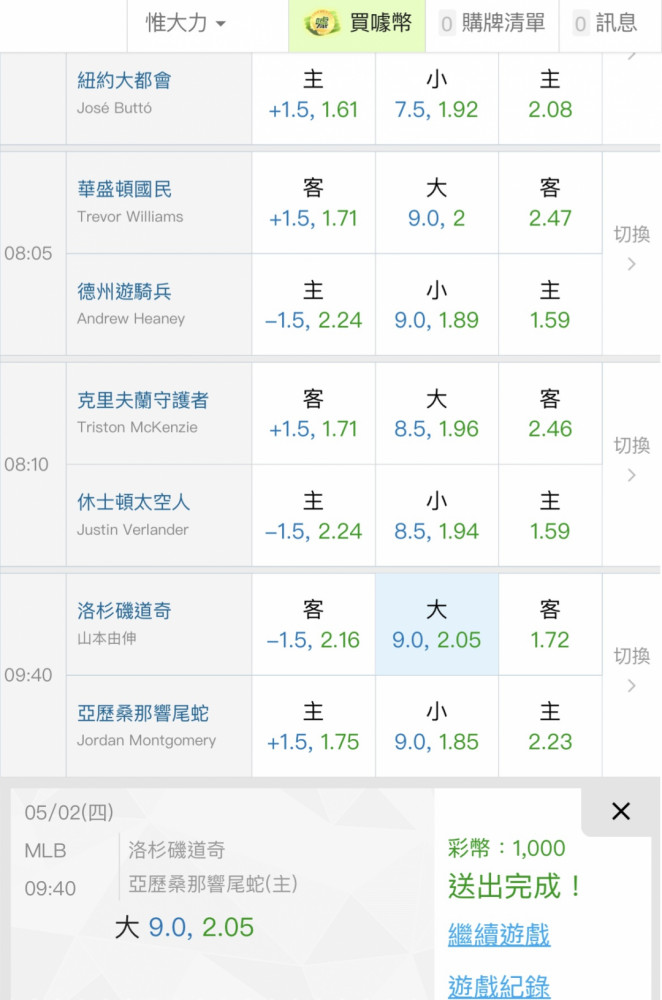The image size is (662, 1000).
Task: Click the 繼續遊戲 link
Action: coord(498,936)
